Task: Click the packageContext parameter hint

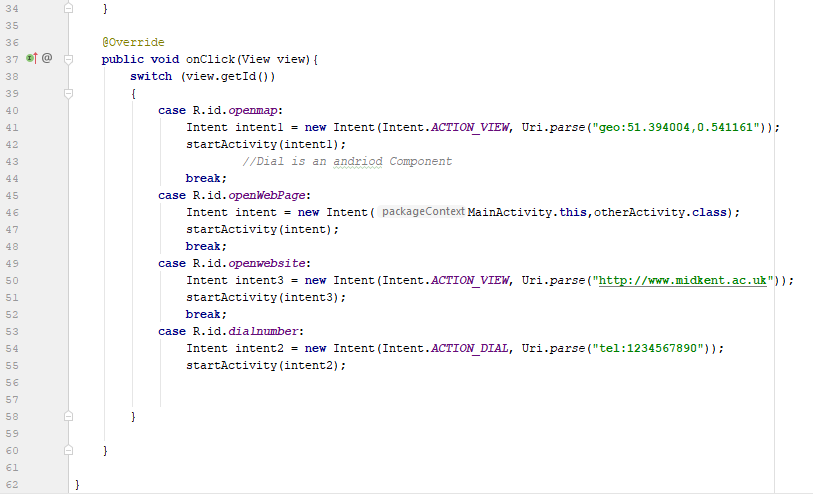Action: [x=423, y=211]
